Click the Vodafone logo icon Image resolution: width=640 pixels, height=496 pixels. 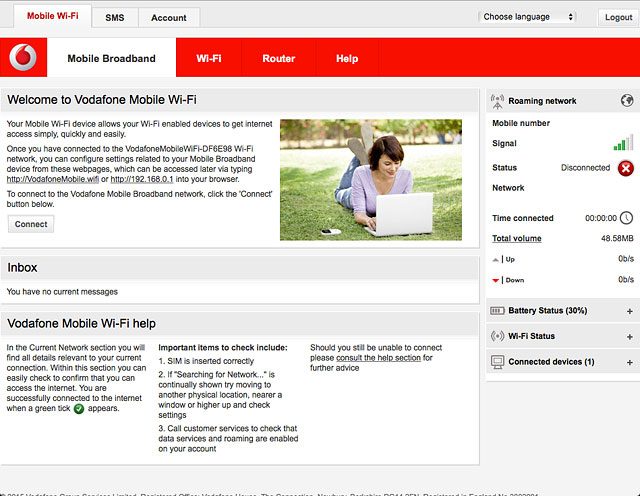(x=22, y=58)
